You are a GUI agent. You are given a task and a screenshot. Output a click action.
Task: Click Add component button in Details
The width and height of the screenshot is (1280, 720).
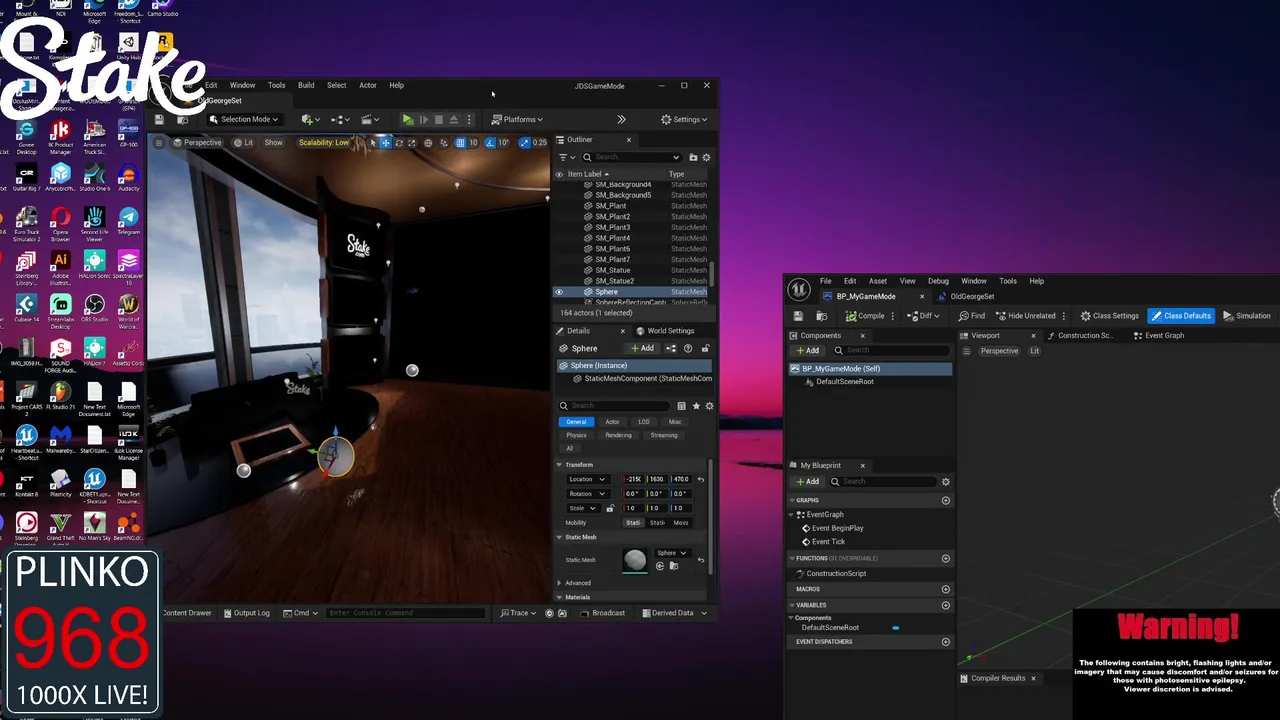642,348
